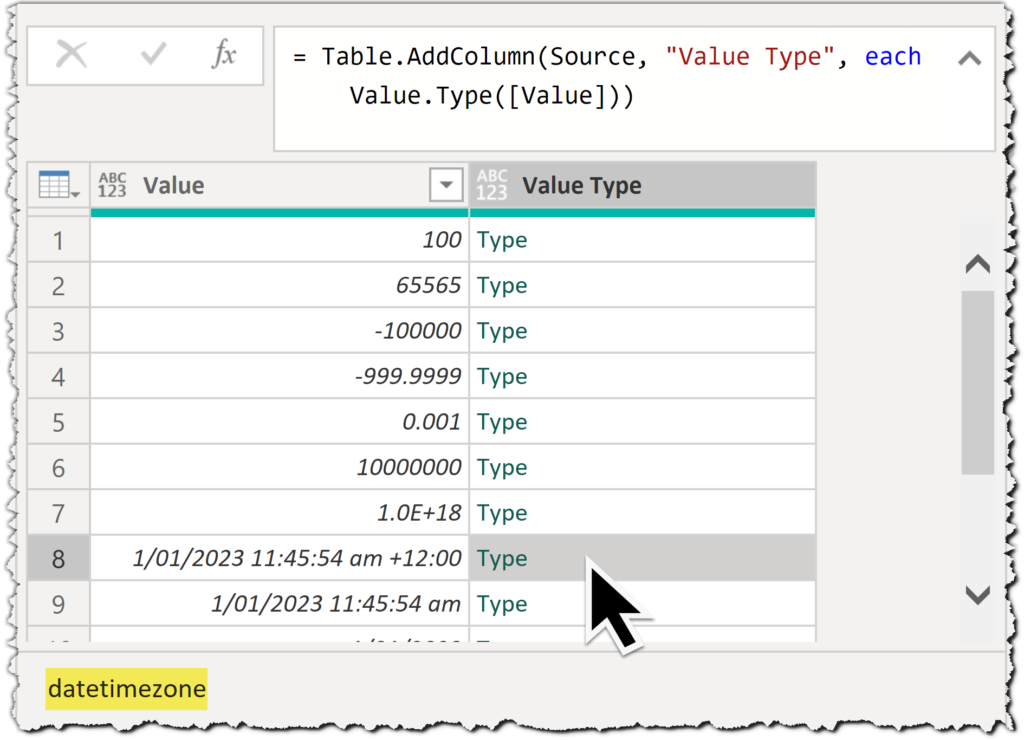This screenshot has width=1024, height=740.
Task: Select row number 2
Action: (x=58, y=286)
